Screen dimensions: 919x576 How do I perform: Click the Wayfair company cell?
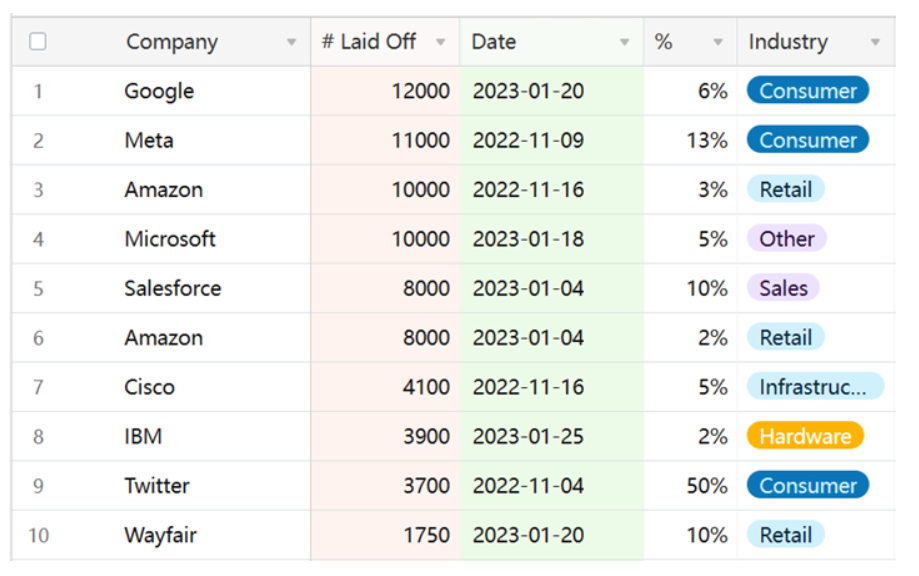(160, 535)
